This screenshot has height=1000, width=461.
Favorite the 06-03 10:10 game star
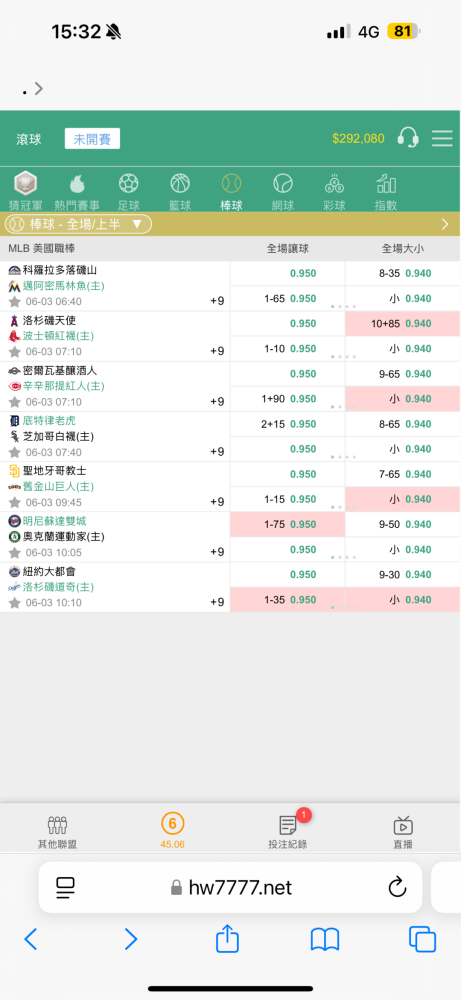coord(15,602)
